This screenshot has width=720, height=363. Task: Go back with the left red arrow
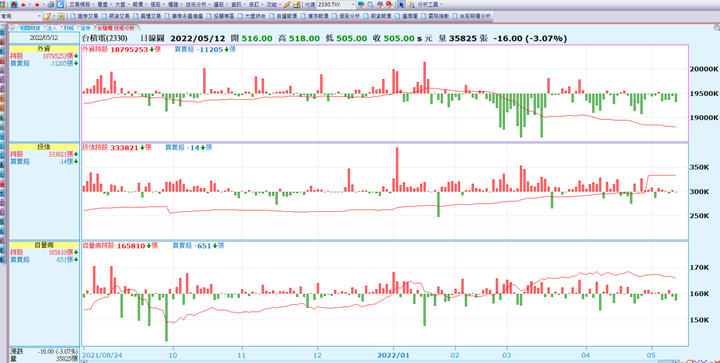pos(23,5)
